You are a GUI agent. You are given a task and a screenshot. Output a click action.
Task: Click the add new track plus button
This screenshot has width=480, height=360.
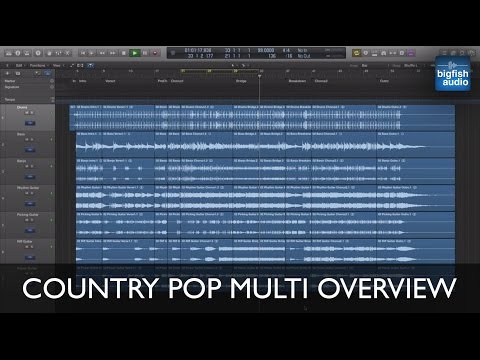8,73
